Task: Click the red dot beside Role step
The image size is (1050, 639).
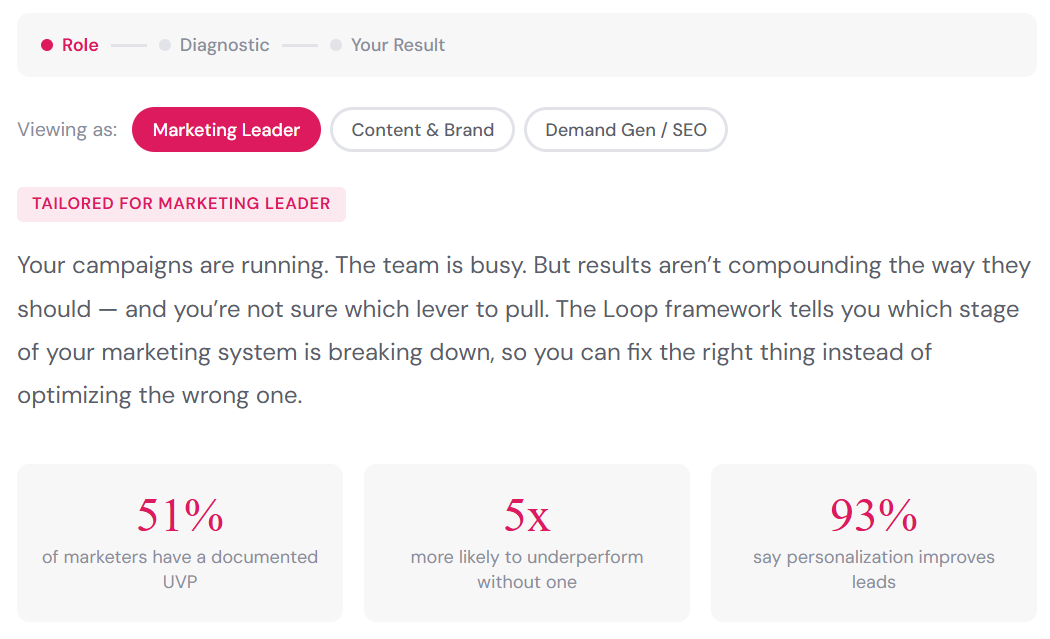Action: click(47, 45)
